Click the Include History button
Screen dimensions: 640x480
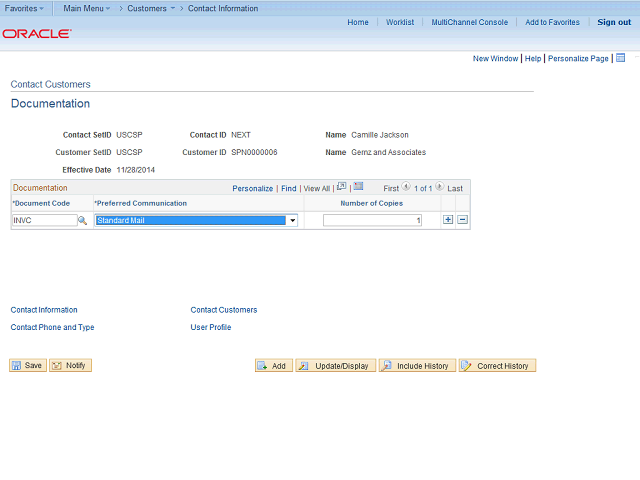click(417, 366)
